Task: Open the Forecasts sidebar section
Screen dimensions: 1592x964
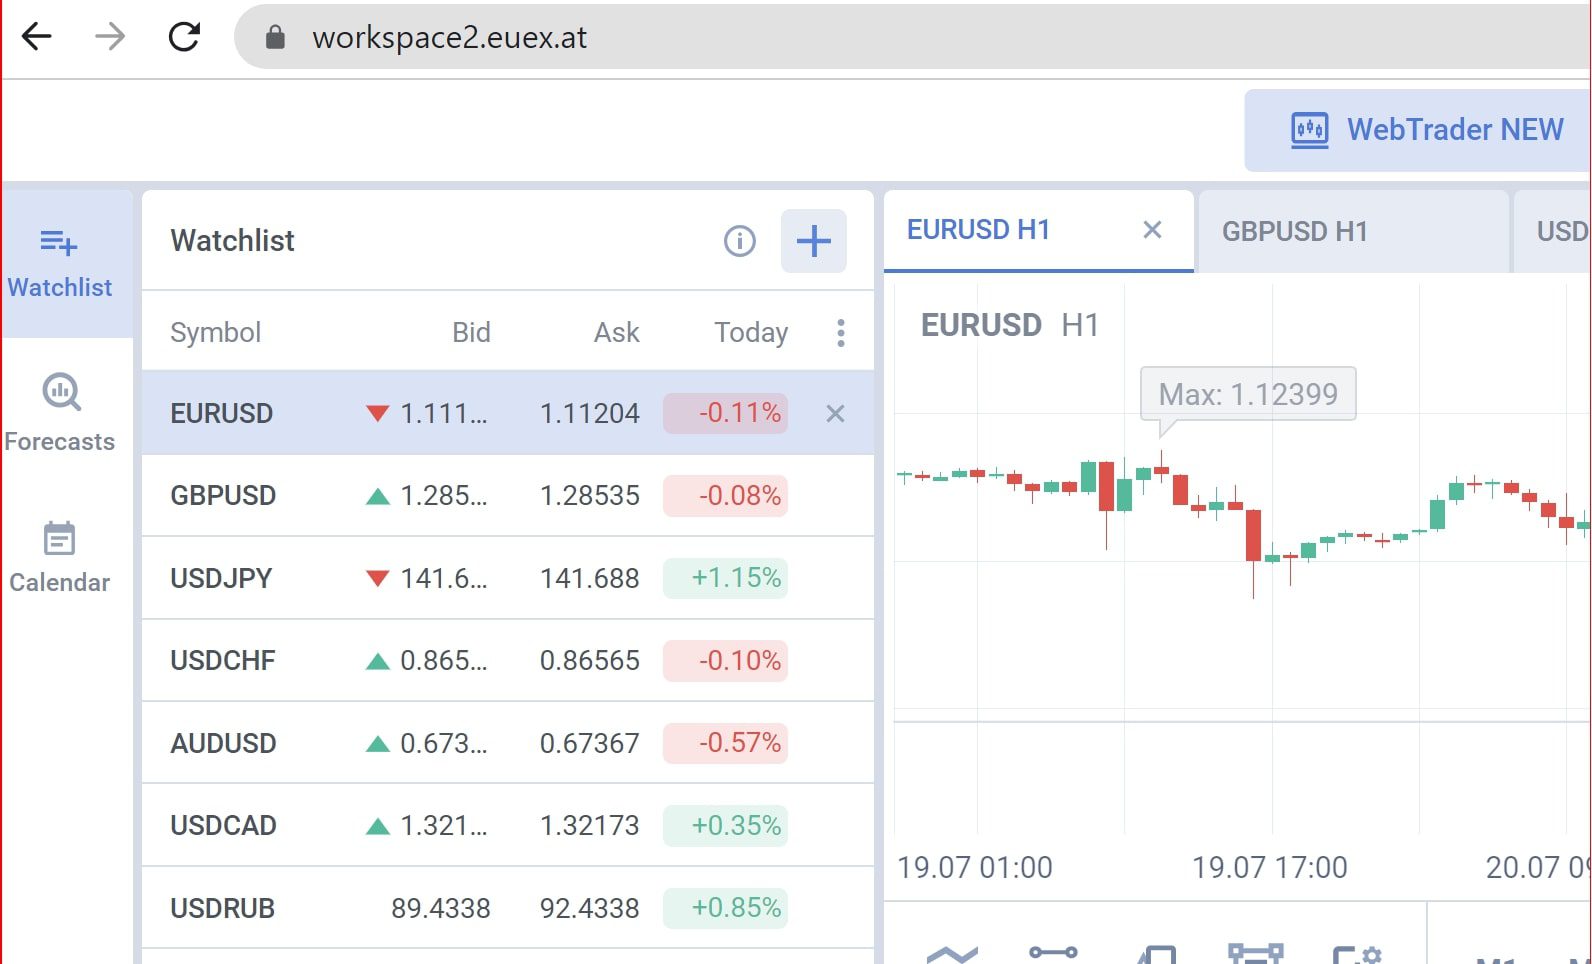Action: click(x=60, y=413)
